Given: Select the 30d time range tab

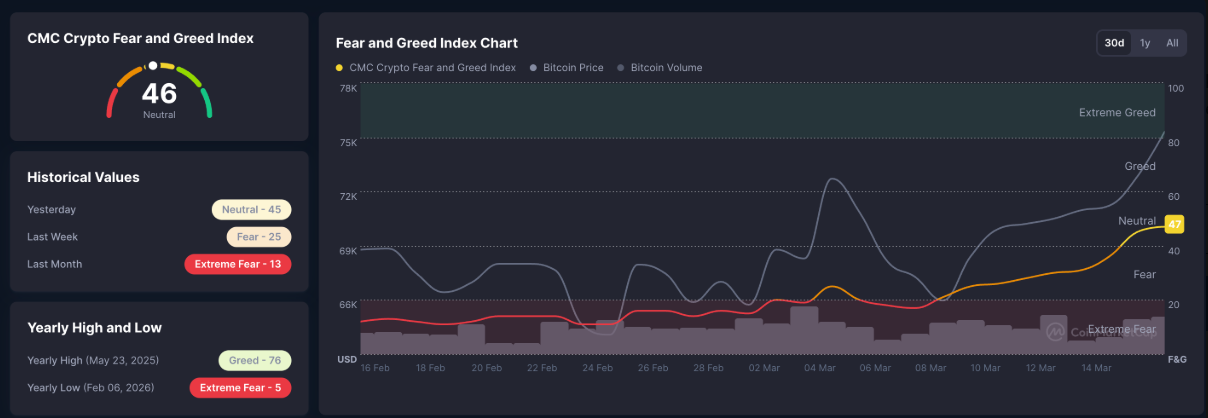Looking at the screenshot, I should [1114, 43].
